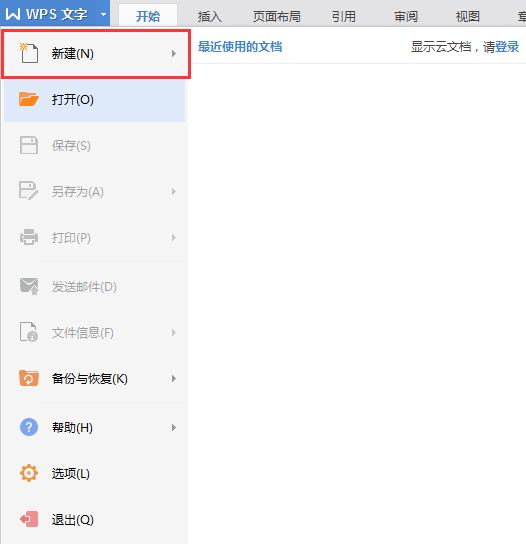Click the 显示云文档，请 text

click(x=453, y=46)
